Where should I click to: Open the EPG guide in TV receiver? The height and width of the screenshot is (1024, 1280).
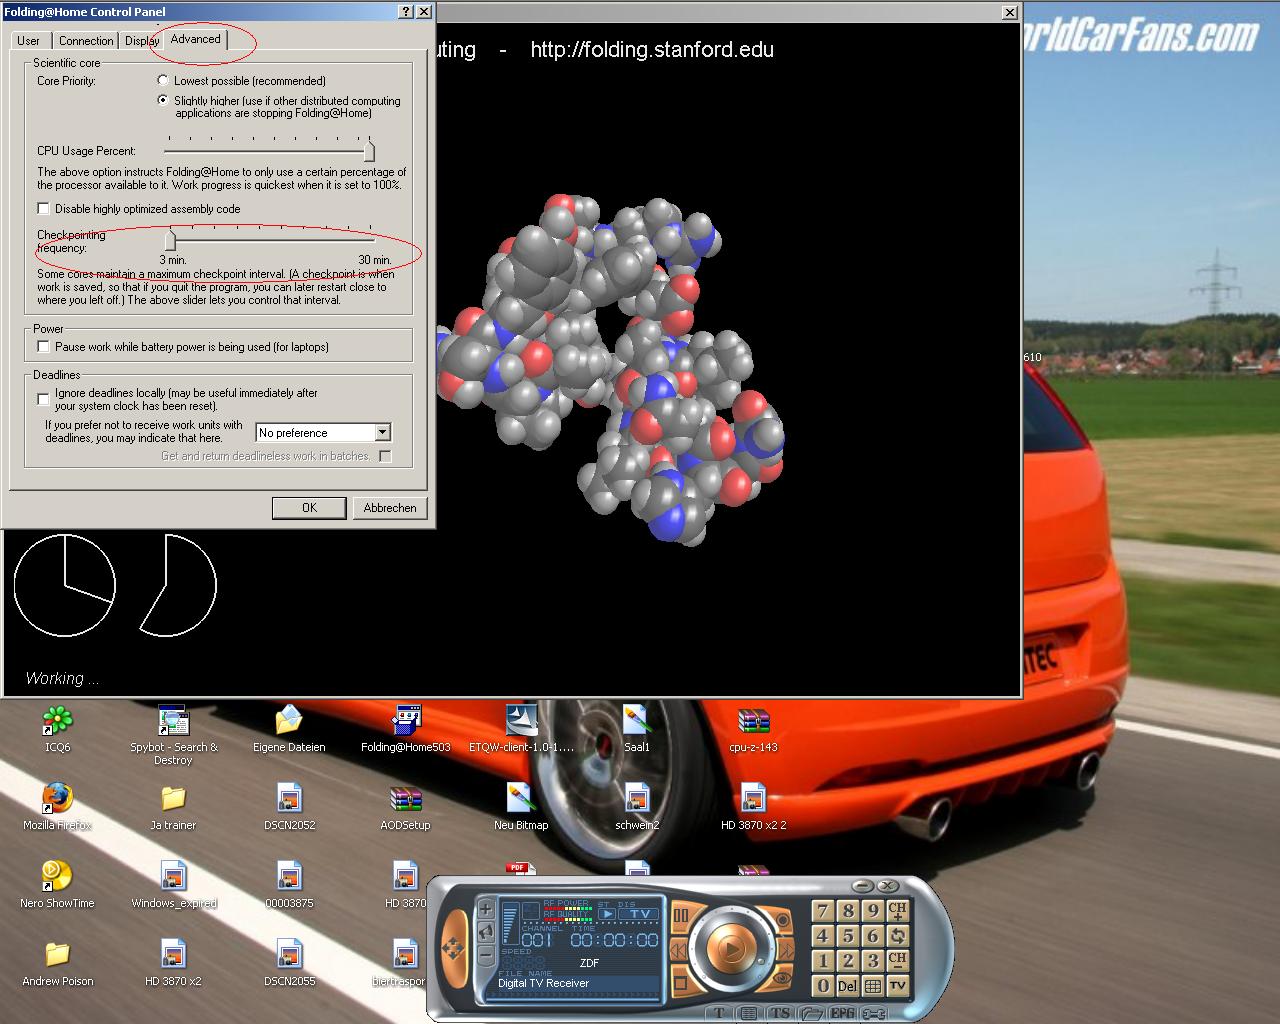pos(842,1013)
